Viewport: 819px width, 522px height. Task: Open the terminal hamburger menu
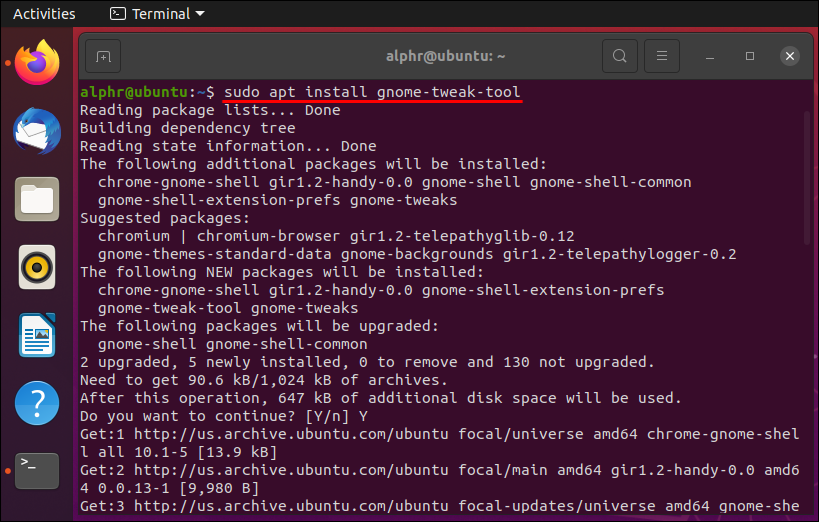pos(662,56)
